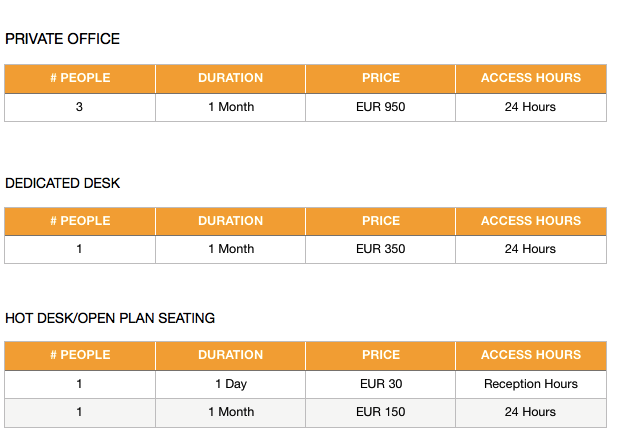Select the EUR 350 price cell
This screenshot has width=628, height=433.
click(x=380, y=249)
